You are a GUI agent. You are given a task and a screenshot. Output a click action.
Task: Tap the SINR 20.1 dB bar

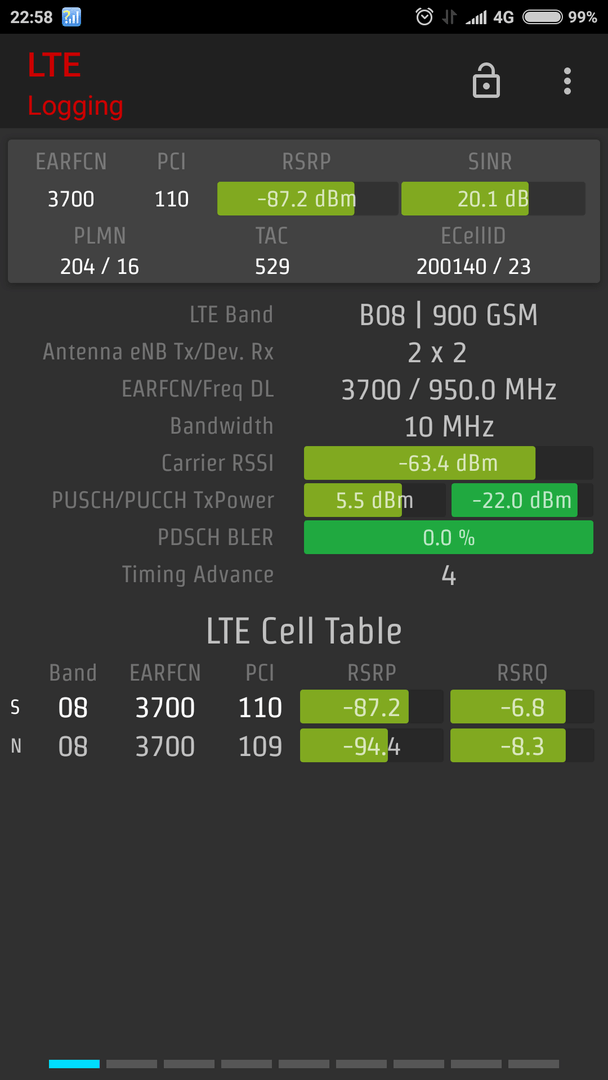click(x=492, y=198)
